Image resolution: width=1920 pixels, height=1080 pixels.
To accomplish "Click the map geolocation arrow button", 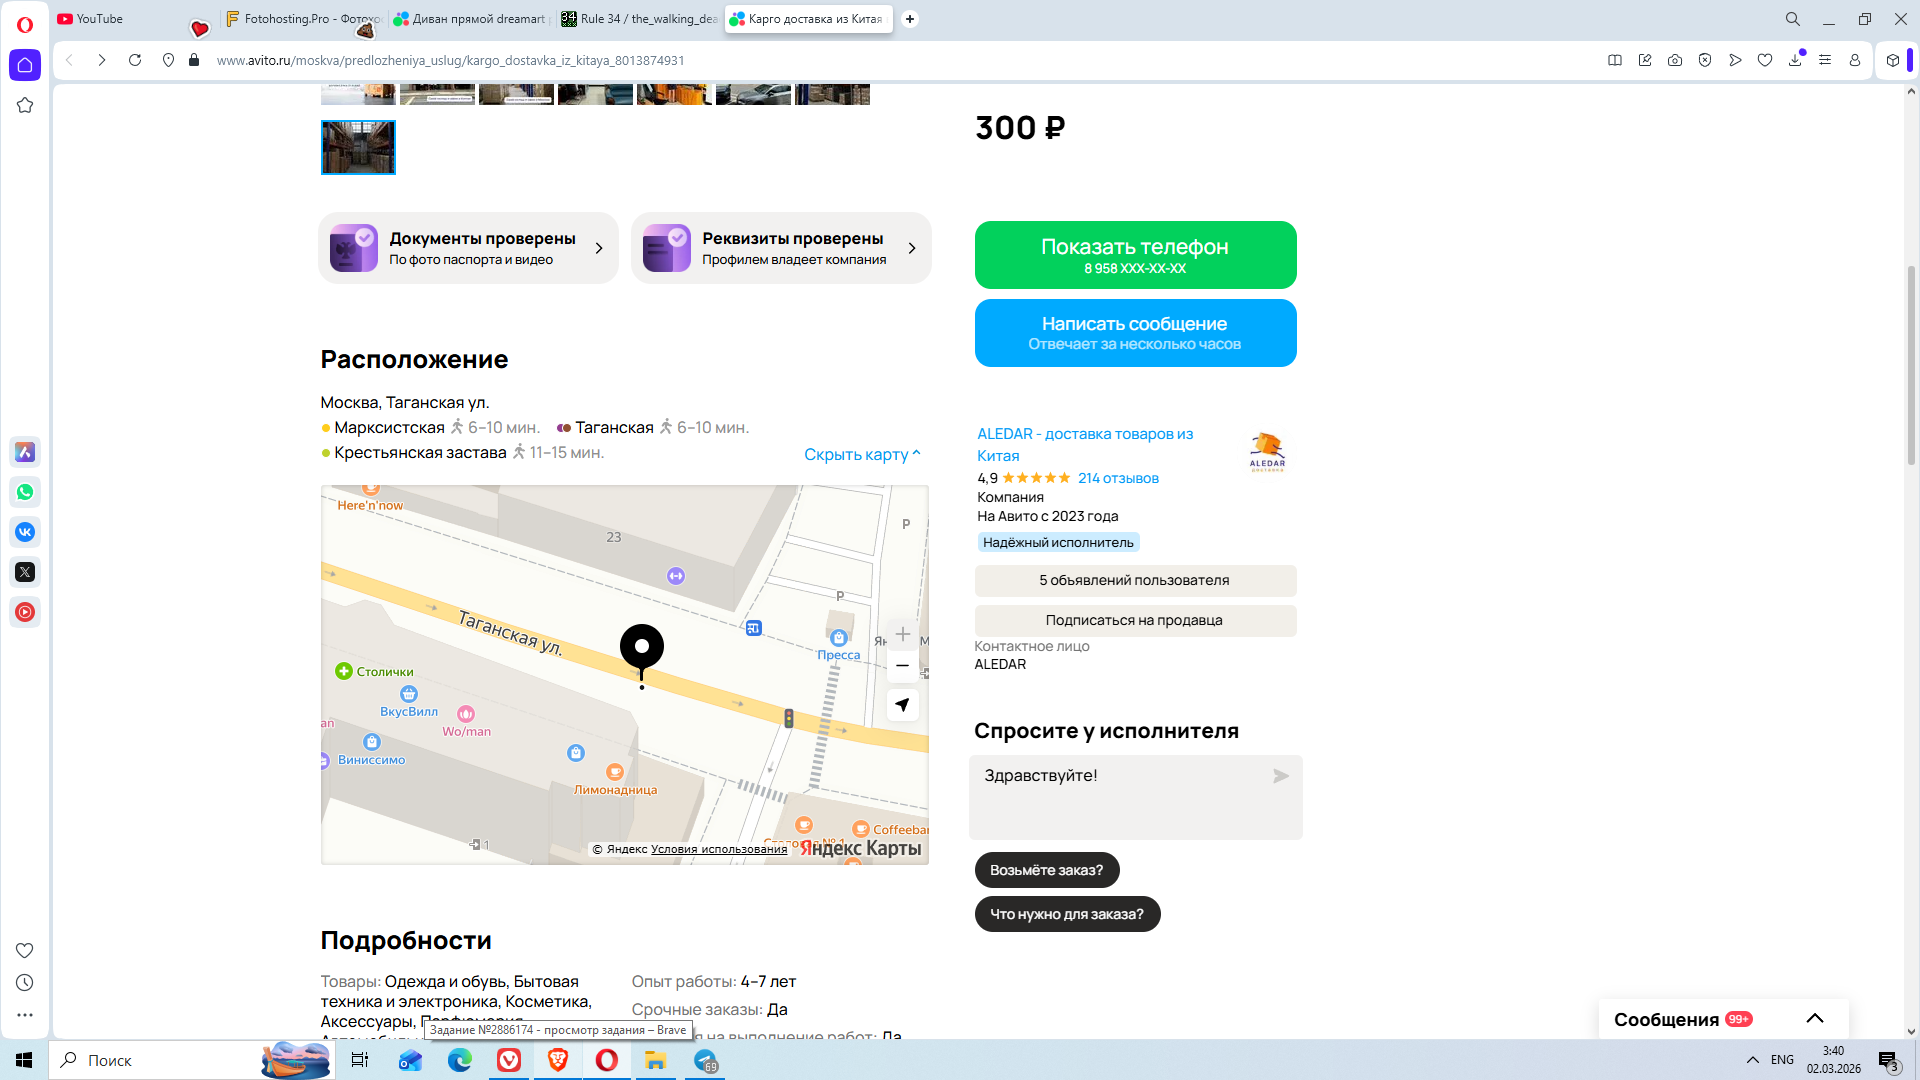I will (902, 705).
